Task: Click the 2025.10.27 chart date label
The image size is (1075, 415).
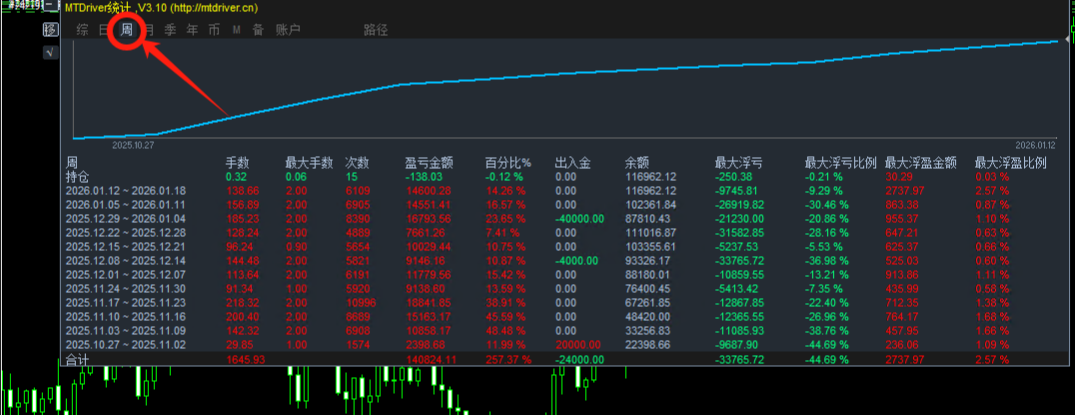Action: point(131,145)
